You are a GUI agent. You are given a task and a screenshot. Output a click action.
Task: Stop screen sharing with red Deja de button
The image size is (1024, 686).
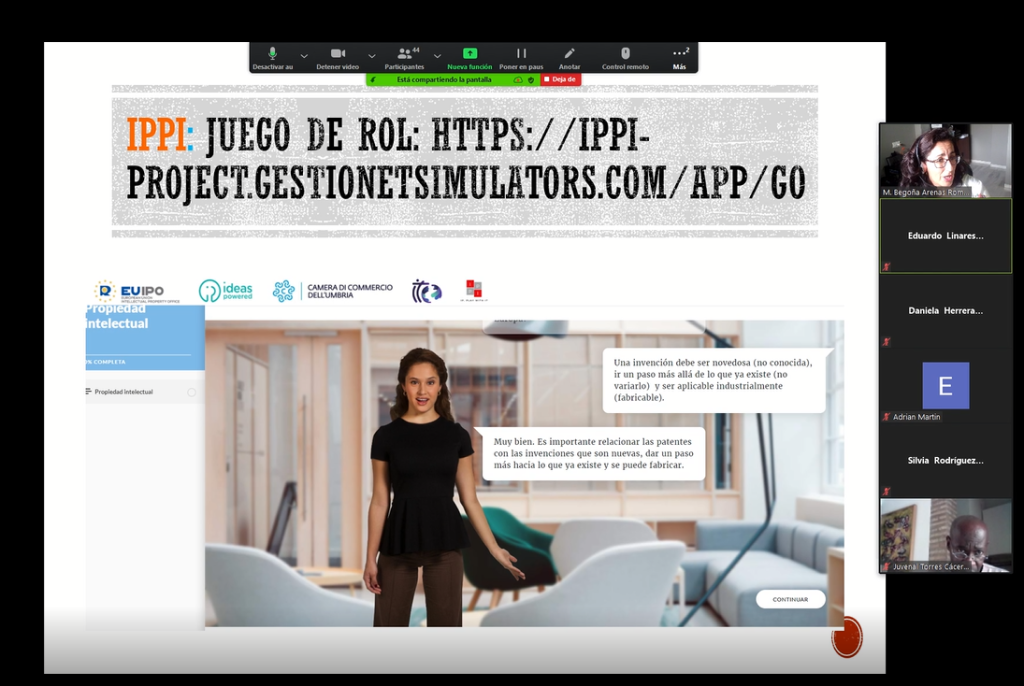click(x=560, y=79)
